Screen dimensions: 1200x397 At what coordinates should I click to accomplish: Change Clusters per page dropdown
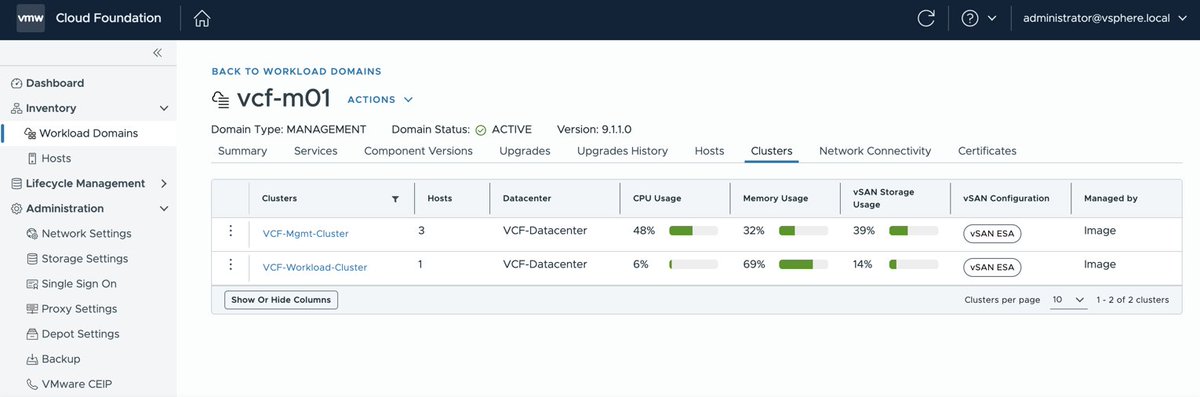click(x=1068, y=300)
